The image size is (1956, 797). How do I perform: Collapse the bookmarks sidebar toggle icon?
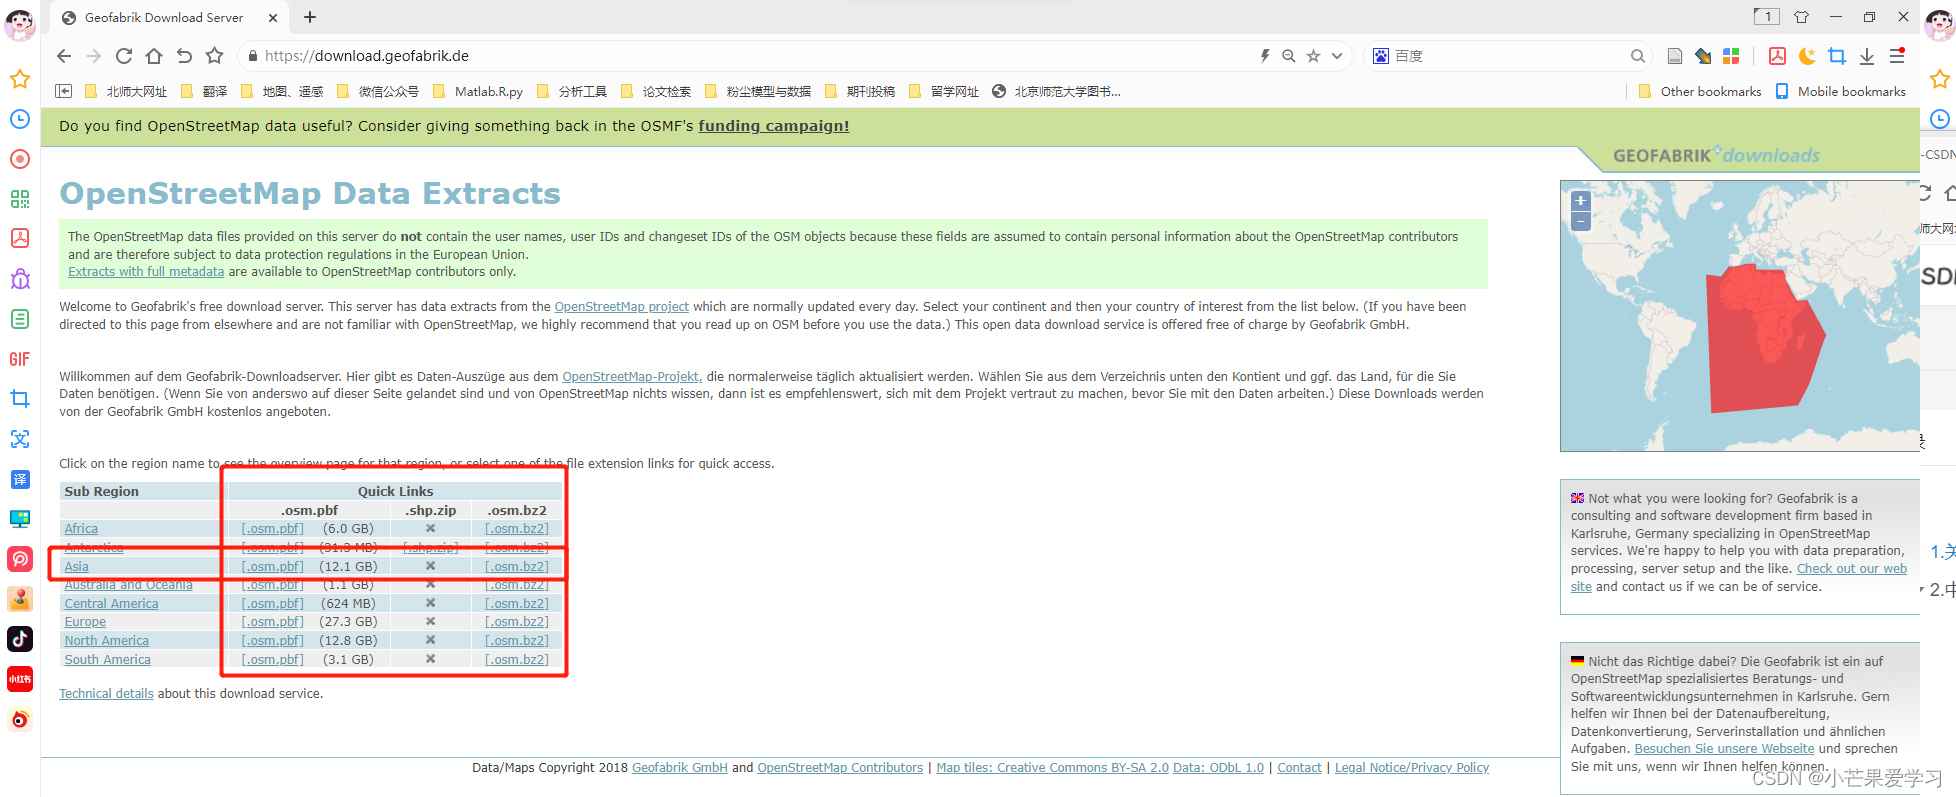pyautogui.click(x=64, y=91)
